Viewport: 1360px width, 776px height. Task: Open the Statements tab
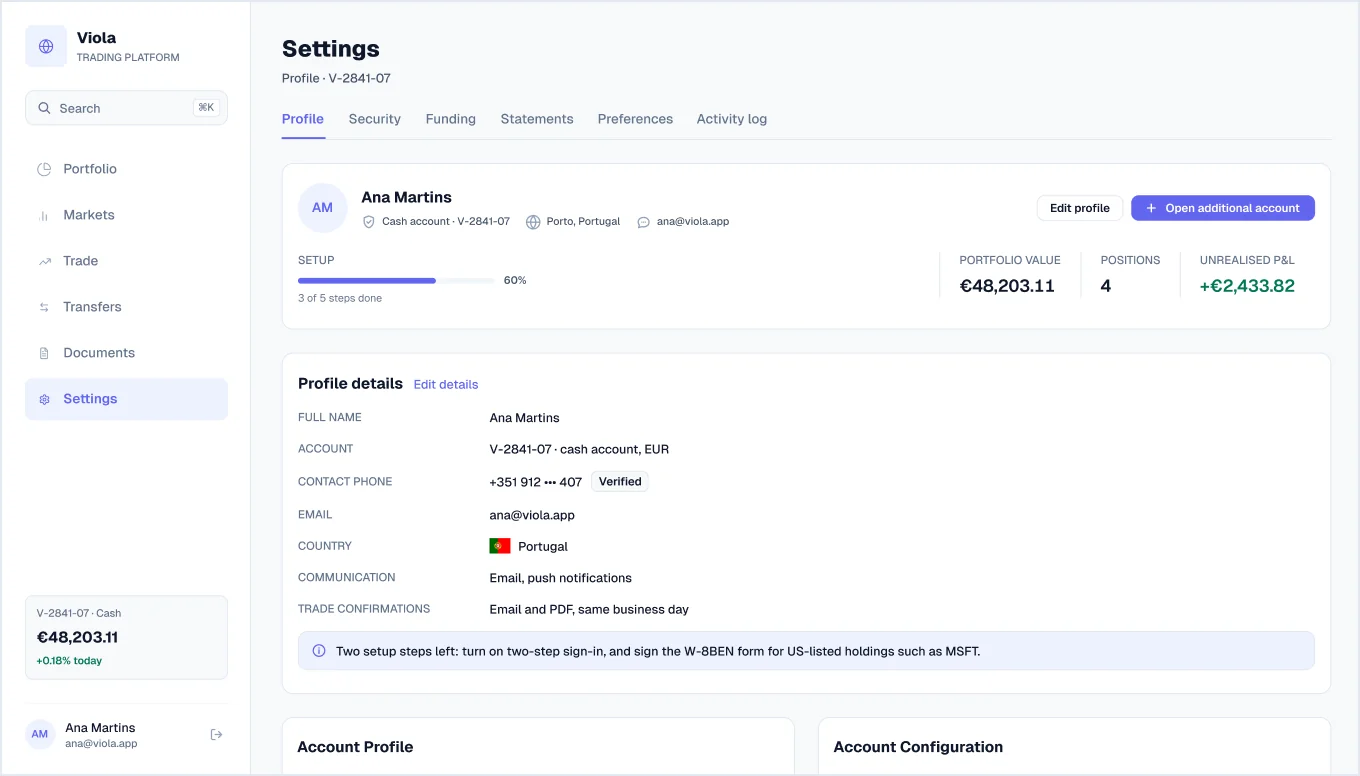point(537,119)
